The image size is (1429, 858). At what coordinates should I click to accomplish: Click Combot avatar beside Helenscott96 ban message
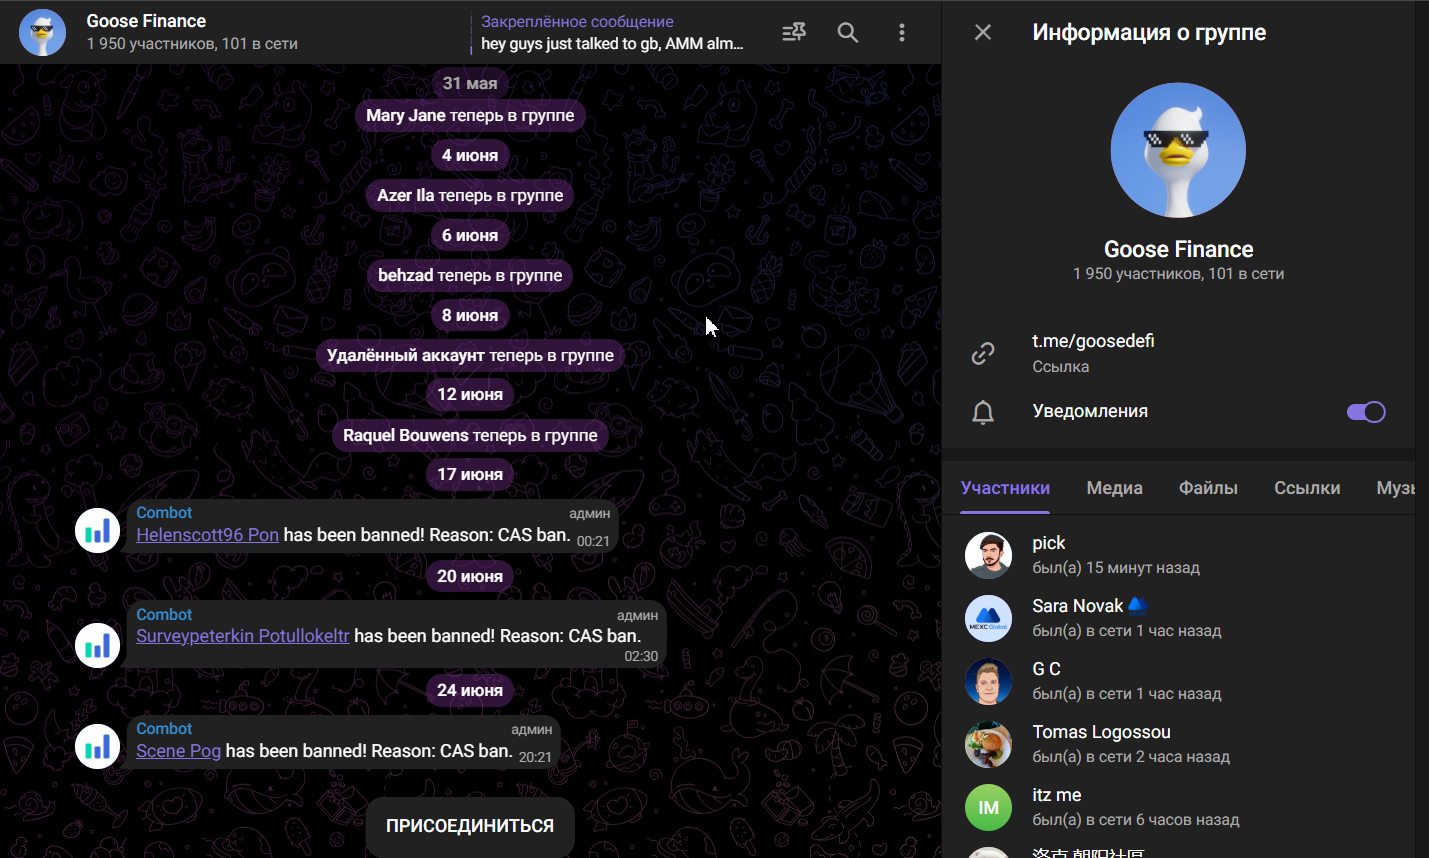tap(98, 530)
